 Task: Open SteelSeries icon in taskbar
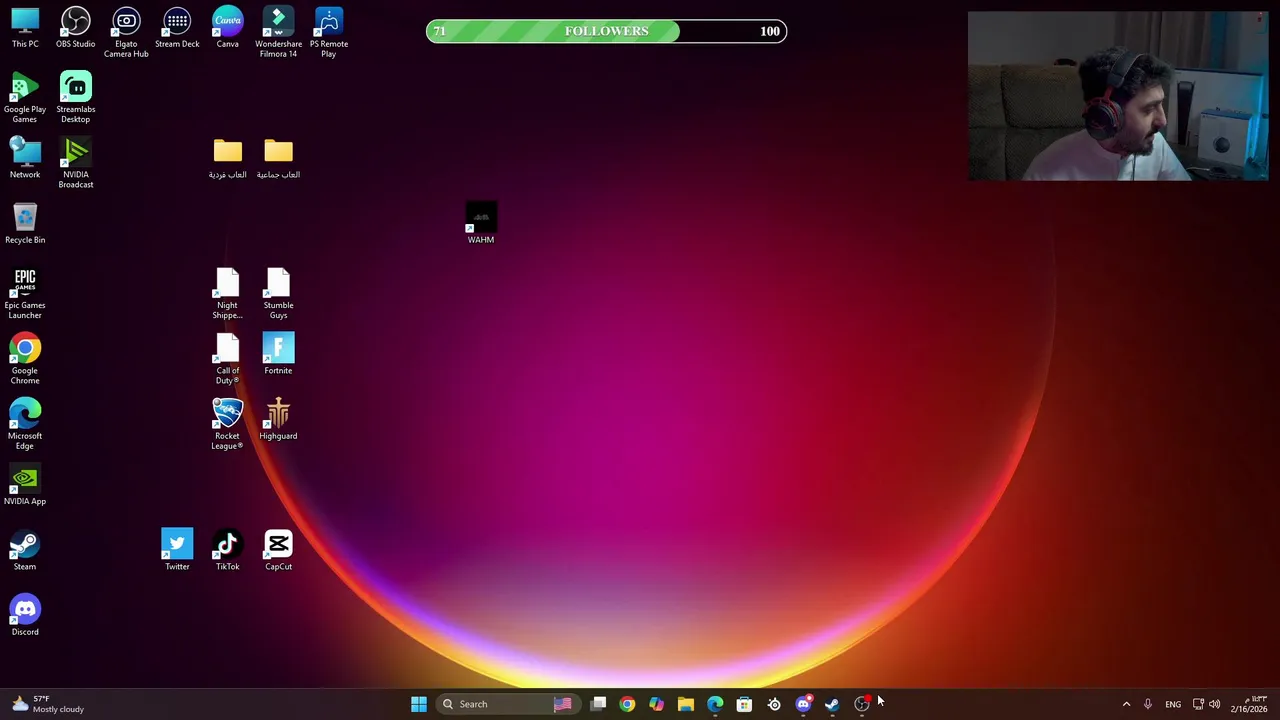pyautogui.click(x=774, y=704)
